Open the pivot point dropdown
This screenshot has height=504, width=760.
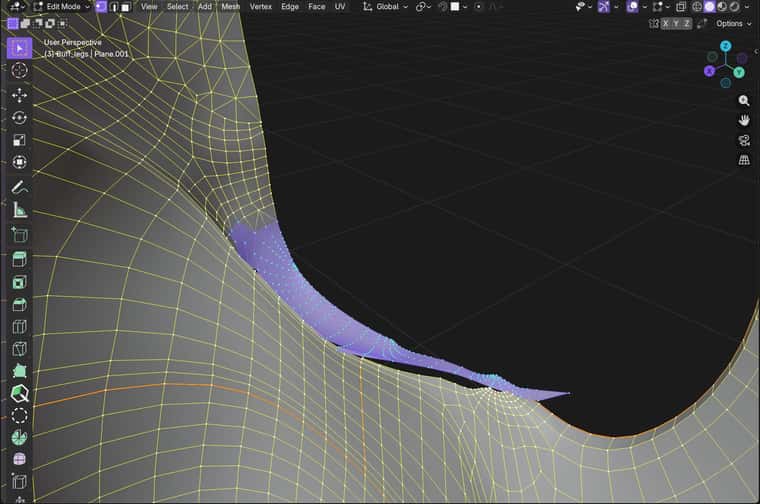423,6
